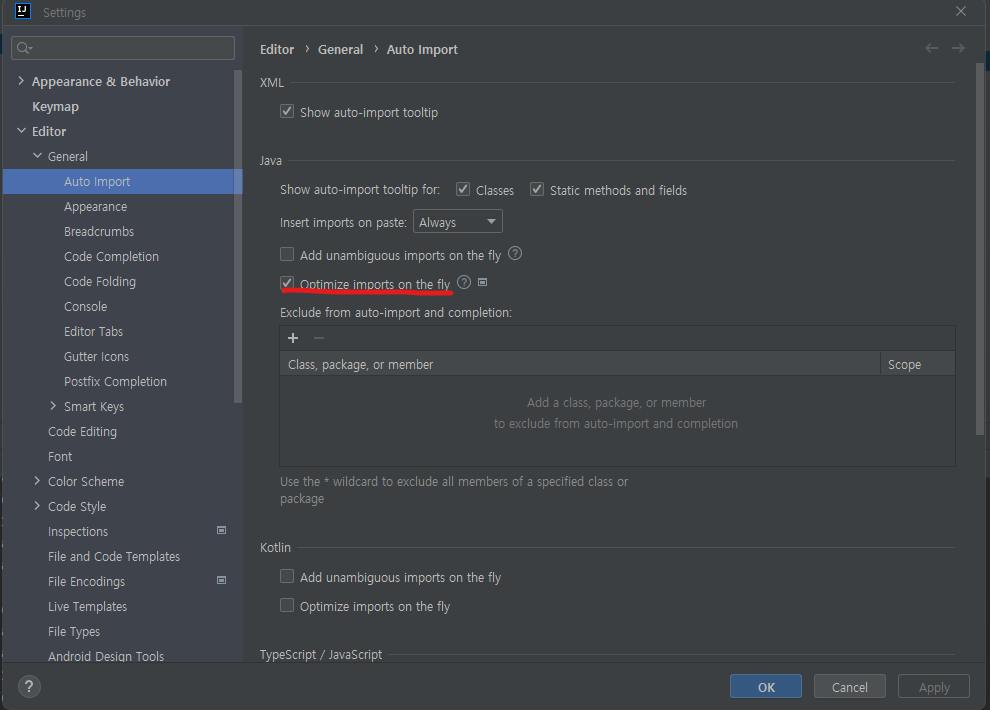This screenshot has height=710, width=990.
Task: Collapse the General tree node
Action: tap(37, 156)
